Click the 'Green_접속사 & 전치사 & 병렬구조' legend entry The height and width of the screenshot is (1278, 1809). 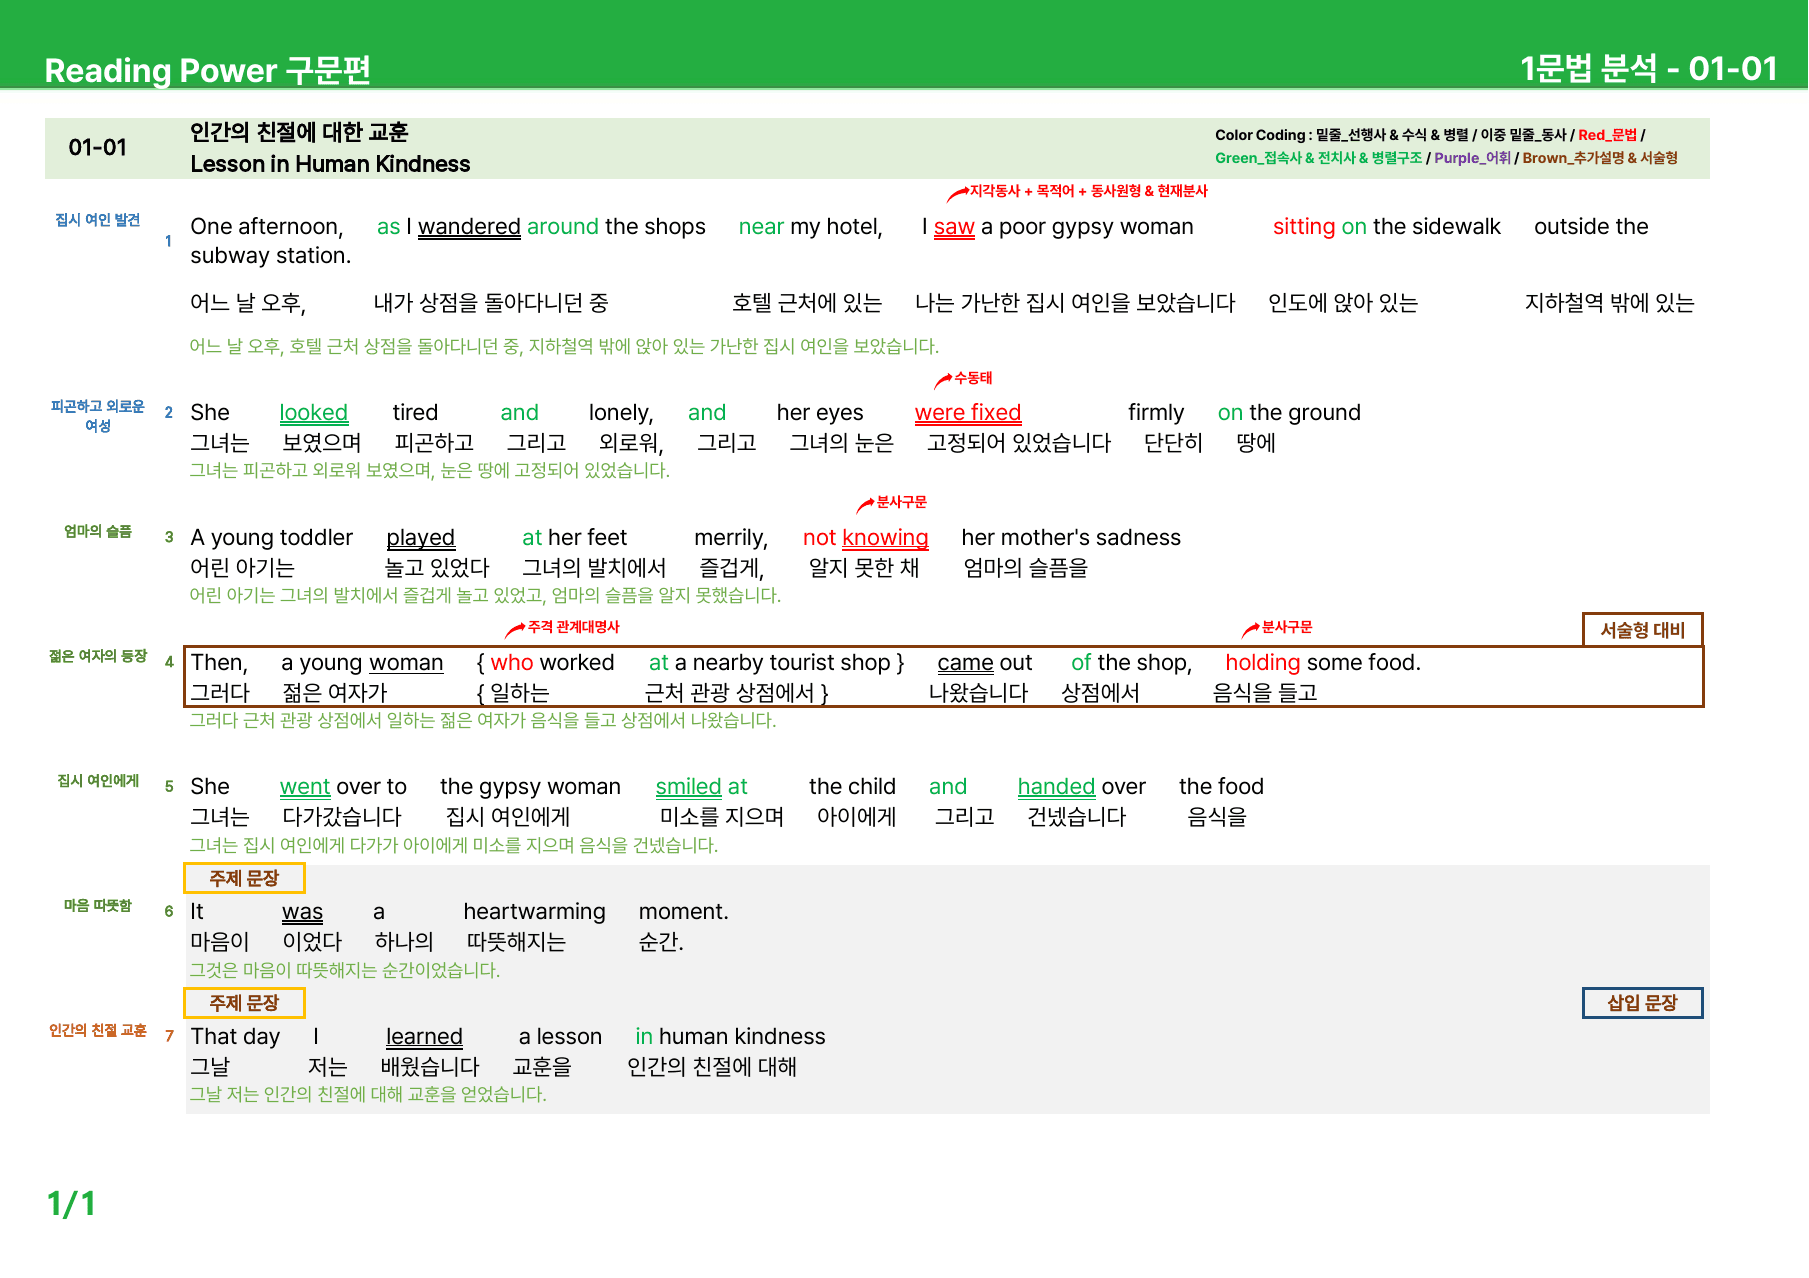[1318, 158]
